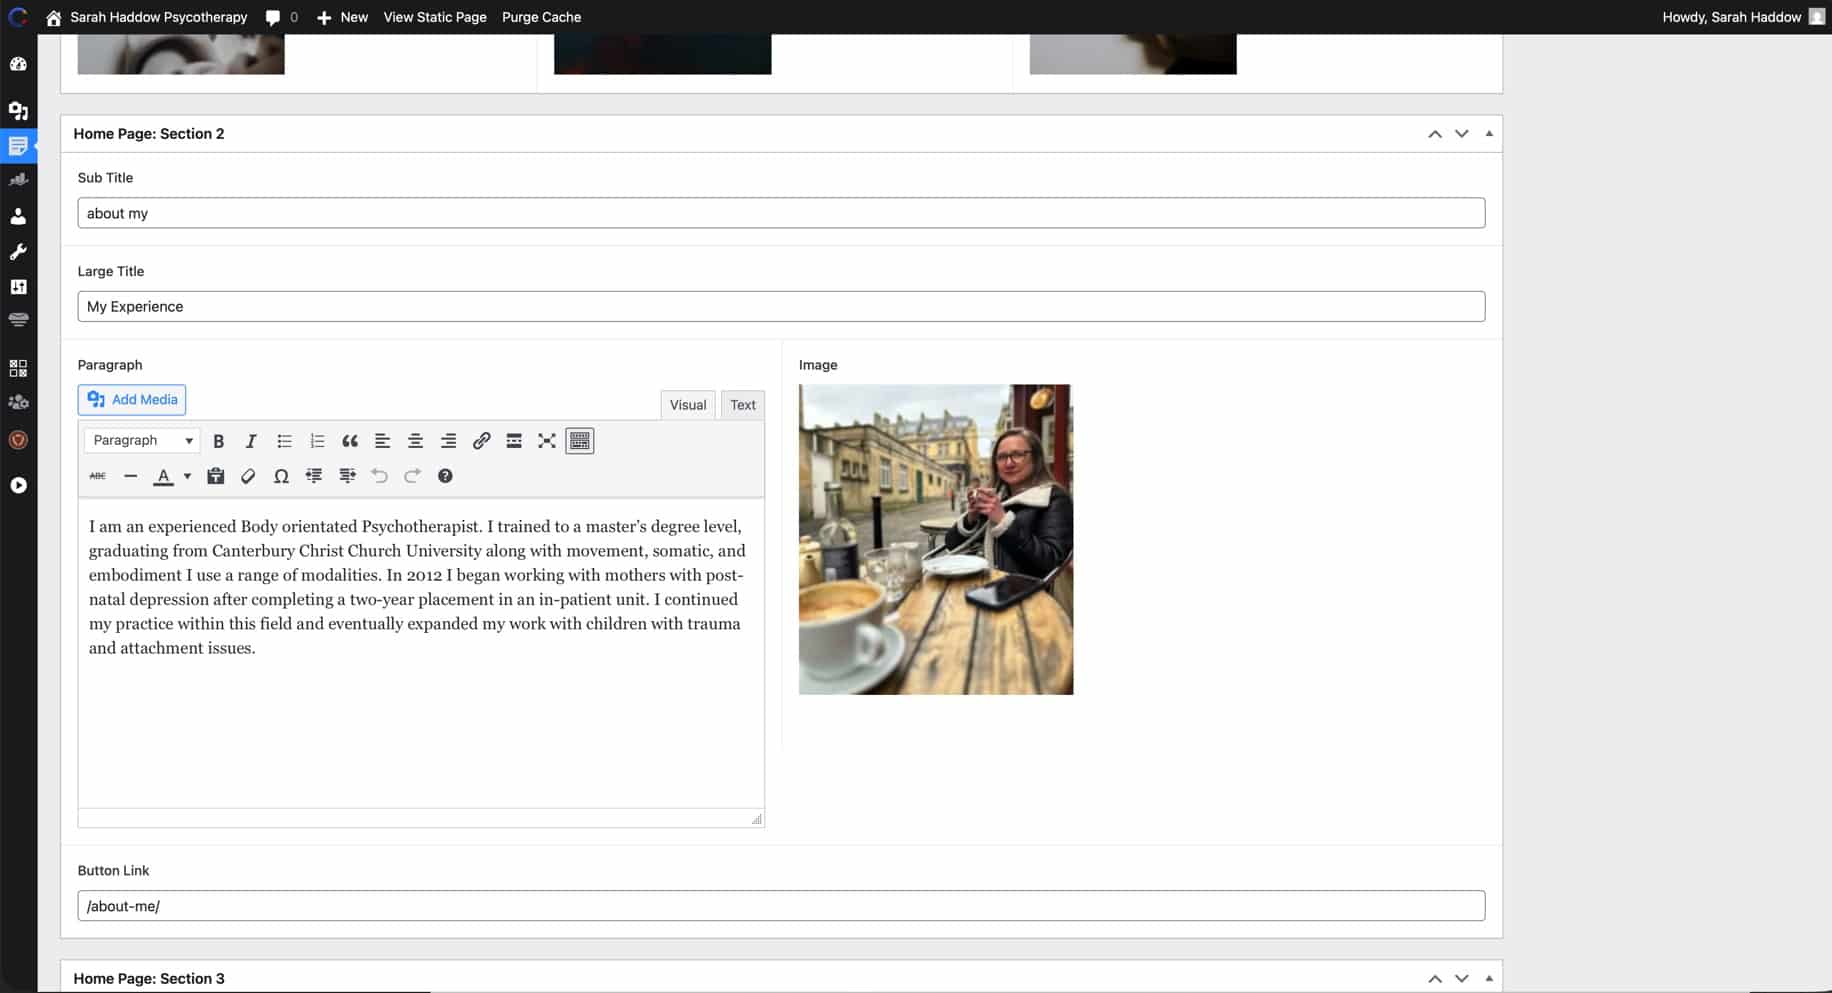Select the Section 2 image thumbnail
The image size is (1832, 993).
coord(936,540)
